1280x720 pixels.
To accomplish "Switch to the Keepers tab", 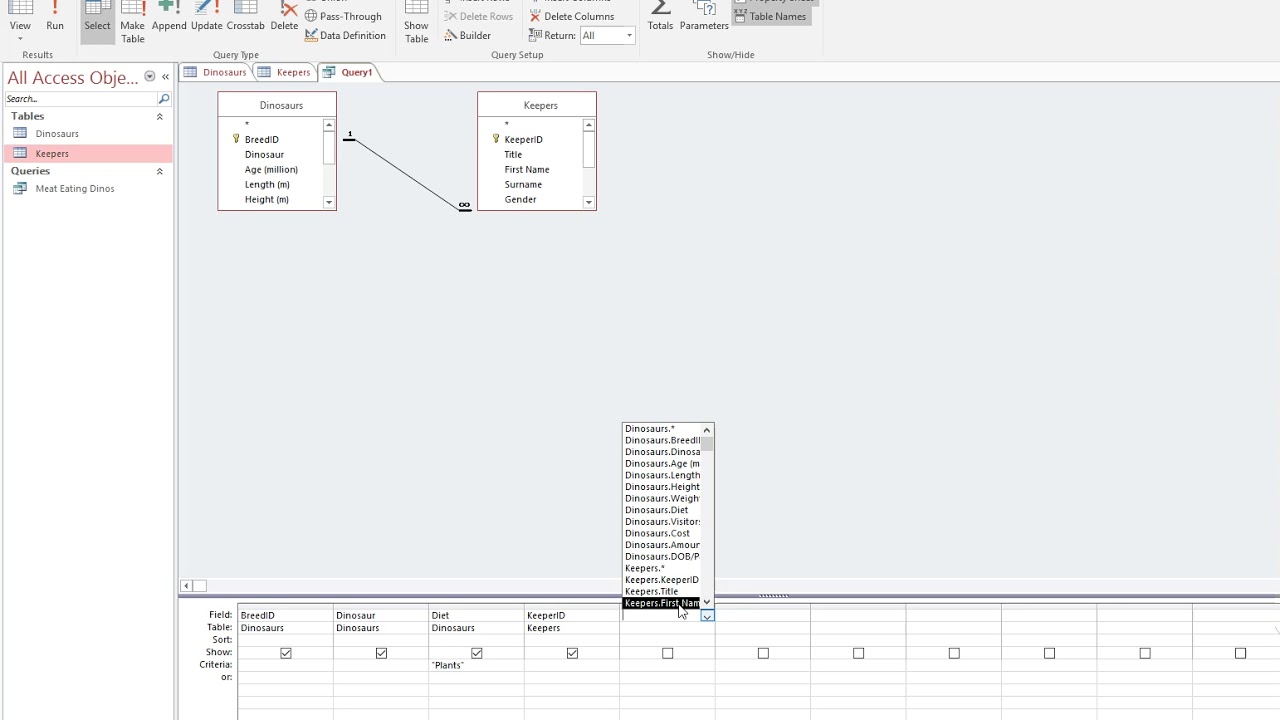I will (x=285, y=72).
